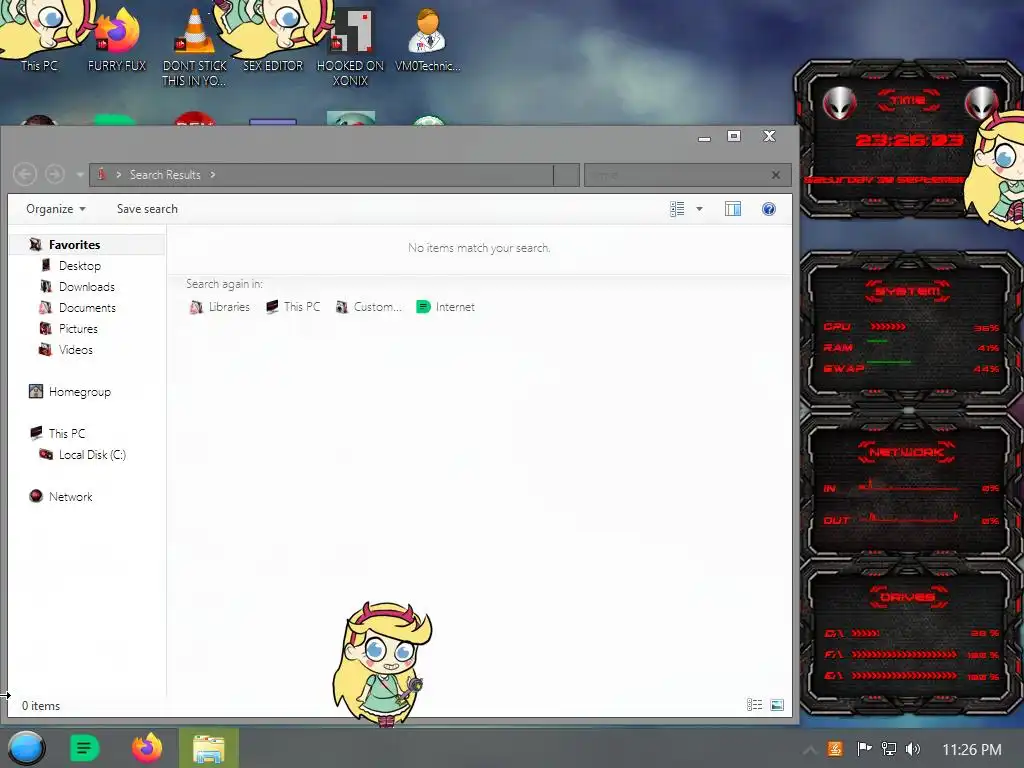Go back with the Explorer back arrow

[x=25, y=174]
